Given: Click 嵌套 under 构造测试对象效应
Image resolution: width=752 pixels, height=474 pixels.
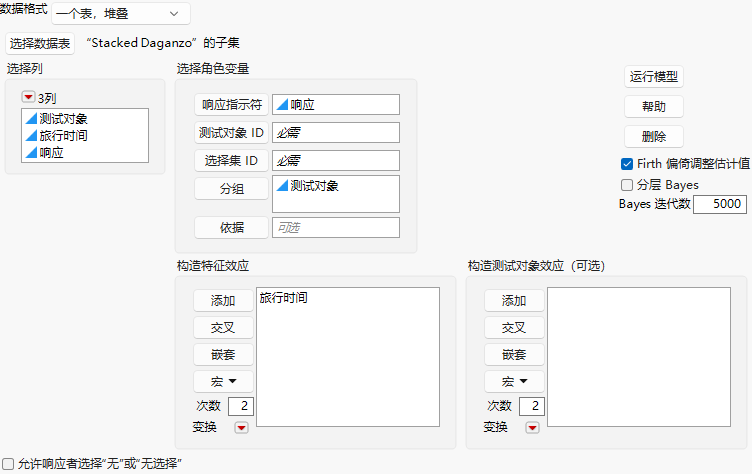Looking at the screenshot, I should coord(514,355).
